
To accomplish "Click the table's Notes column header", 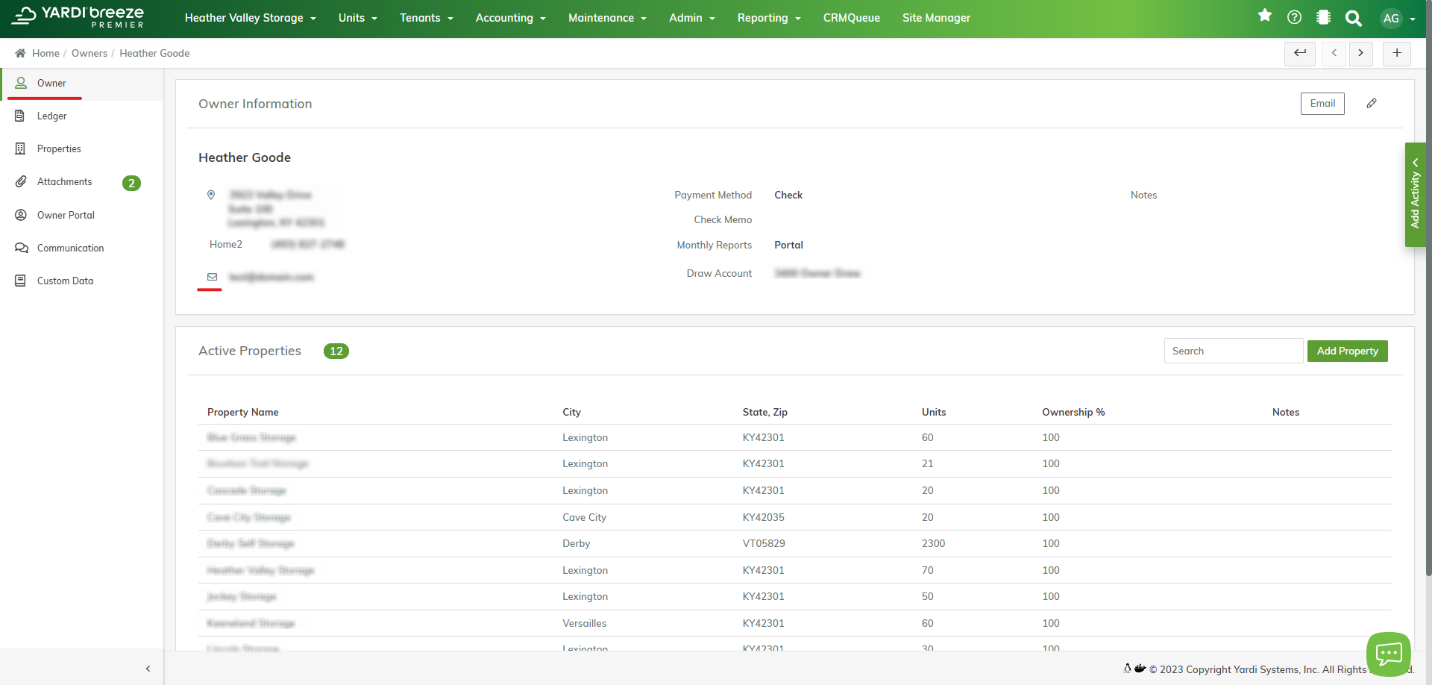I will tap(1286, 412).
